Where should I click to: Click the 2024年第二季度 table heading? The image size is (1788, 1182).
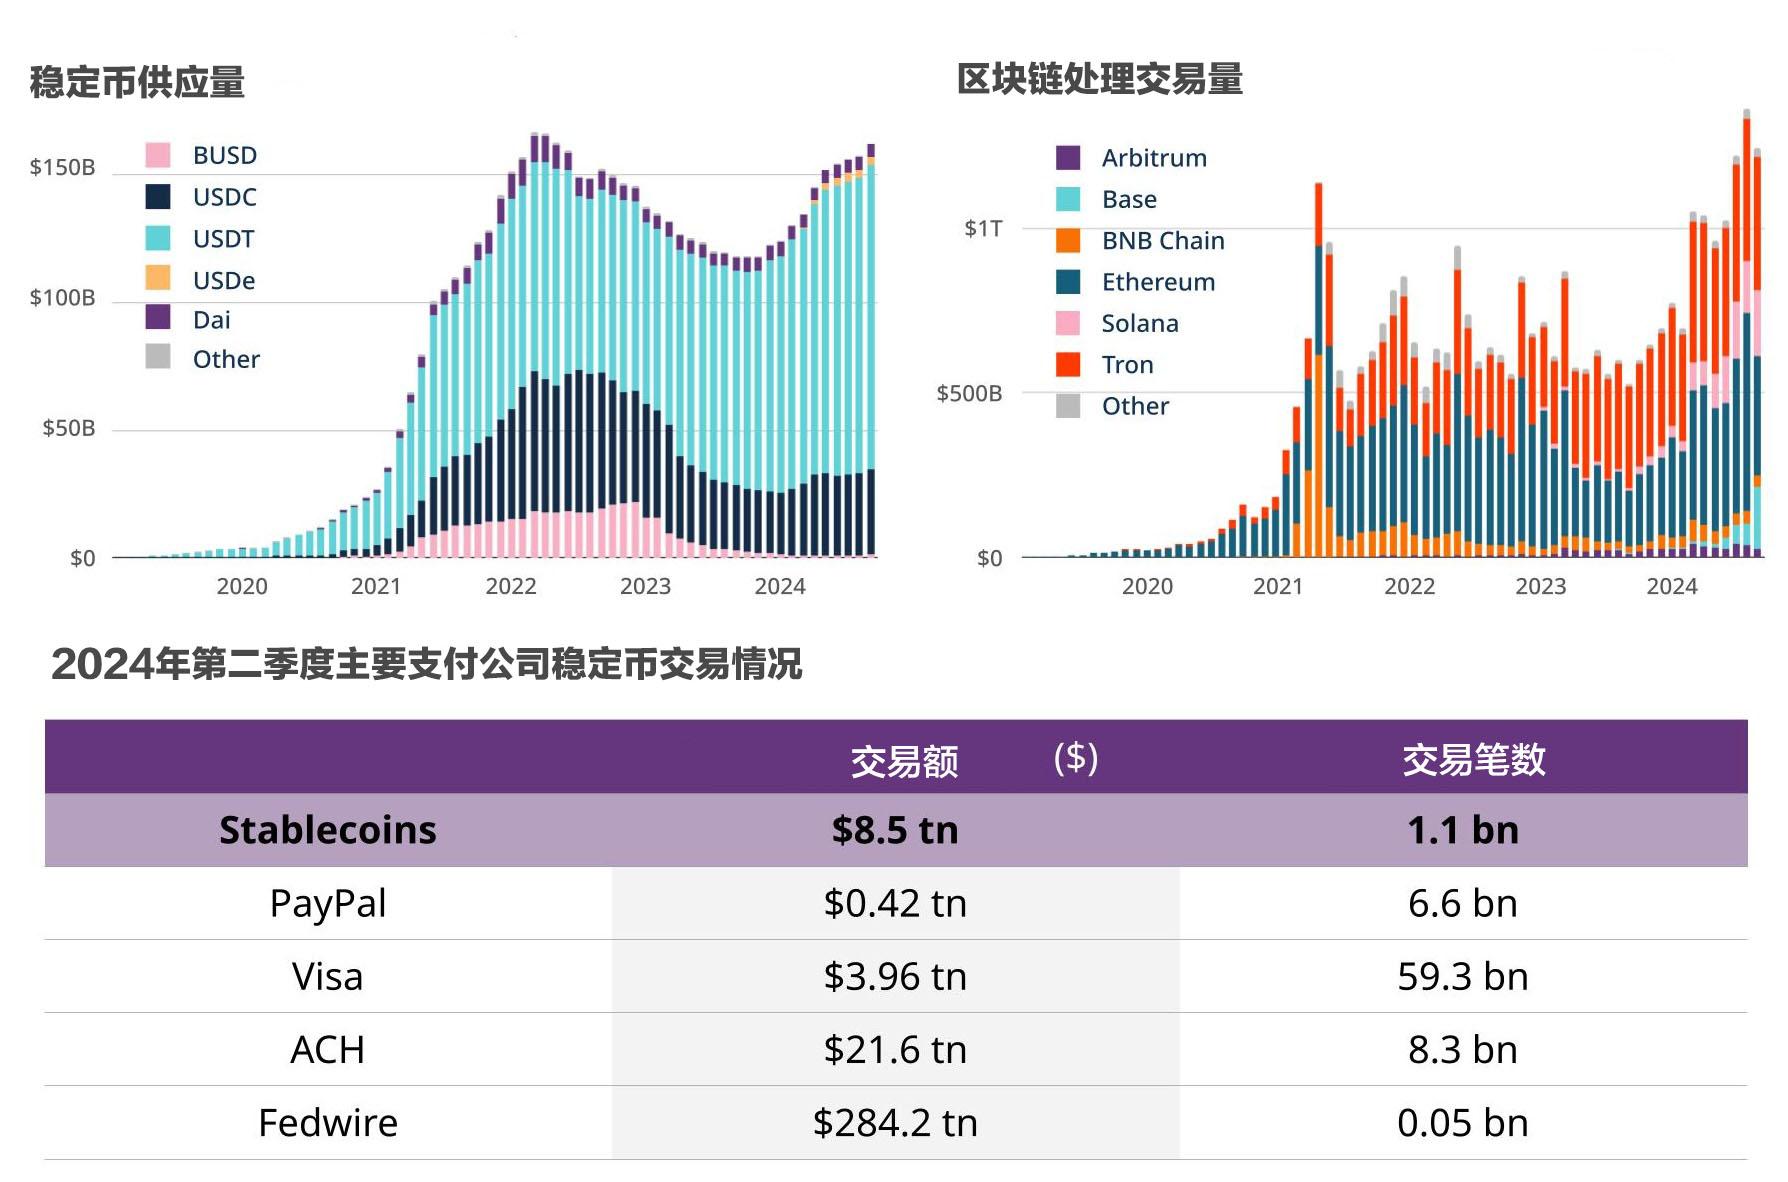coord(426,664)
